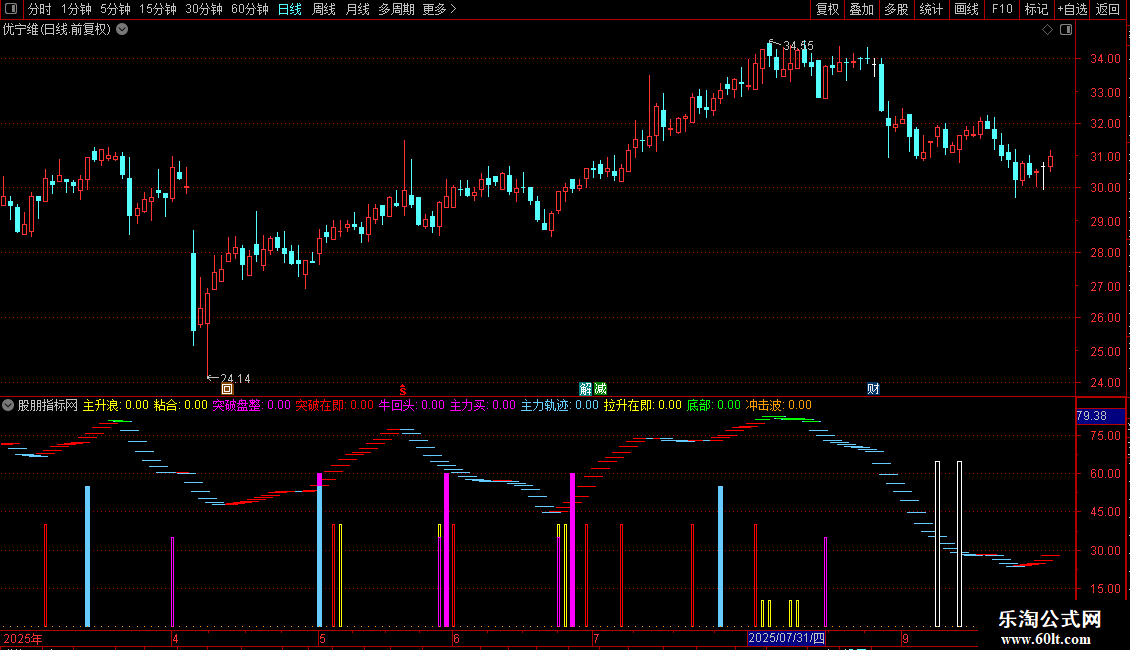Open the 画线 drawing tools
Screen dimensions: 1130x650
pyautogui.click(x=966, y=9)
